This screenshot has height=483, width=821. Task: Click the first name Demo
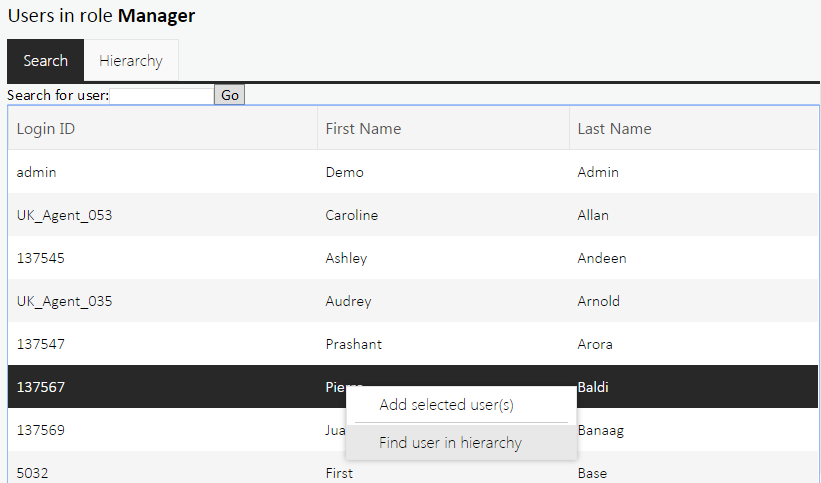click(x=345, y=172)
